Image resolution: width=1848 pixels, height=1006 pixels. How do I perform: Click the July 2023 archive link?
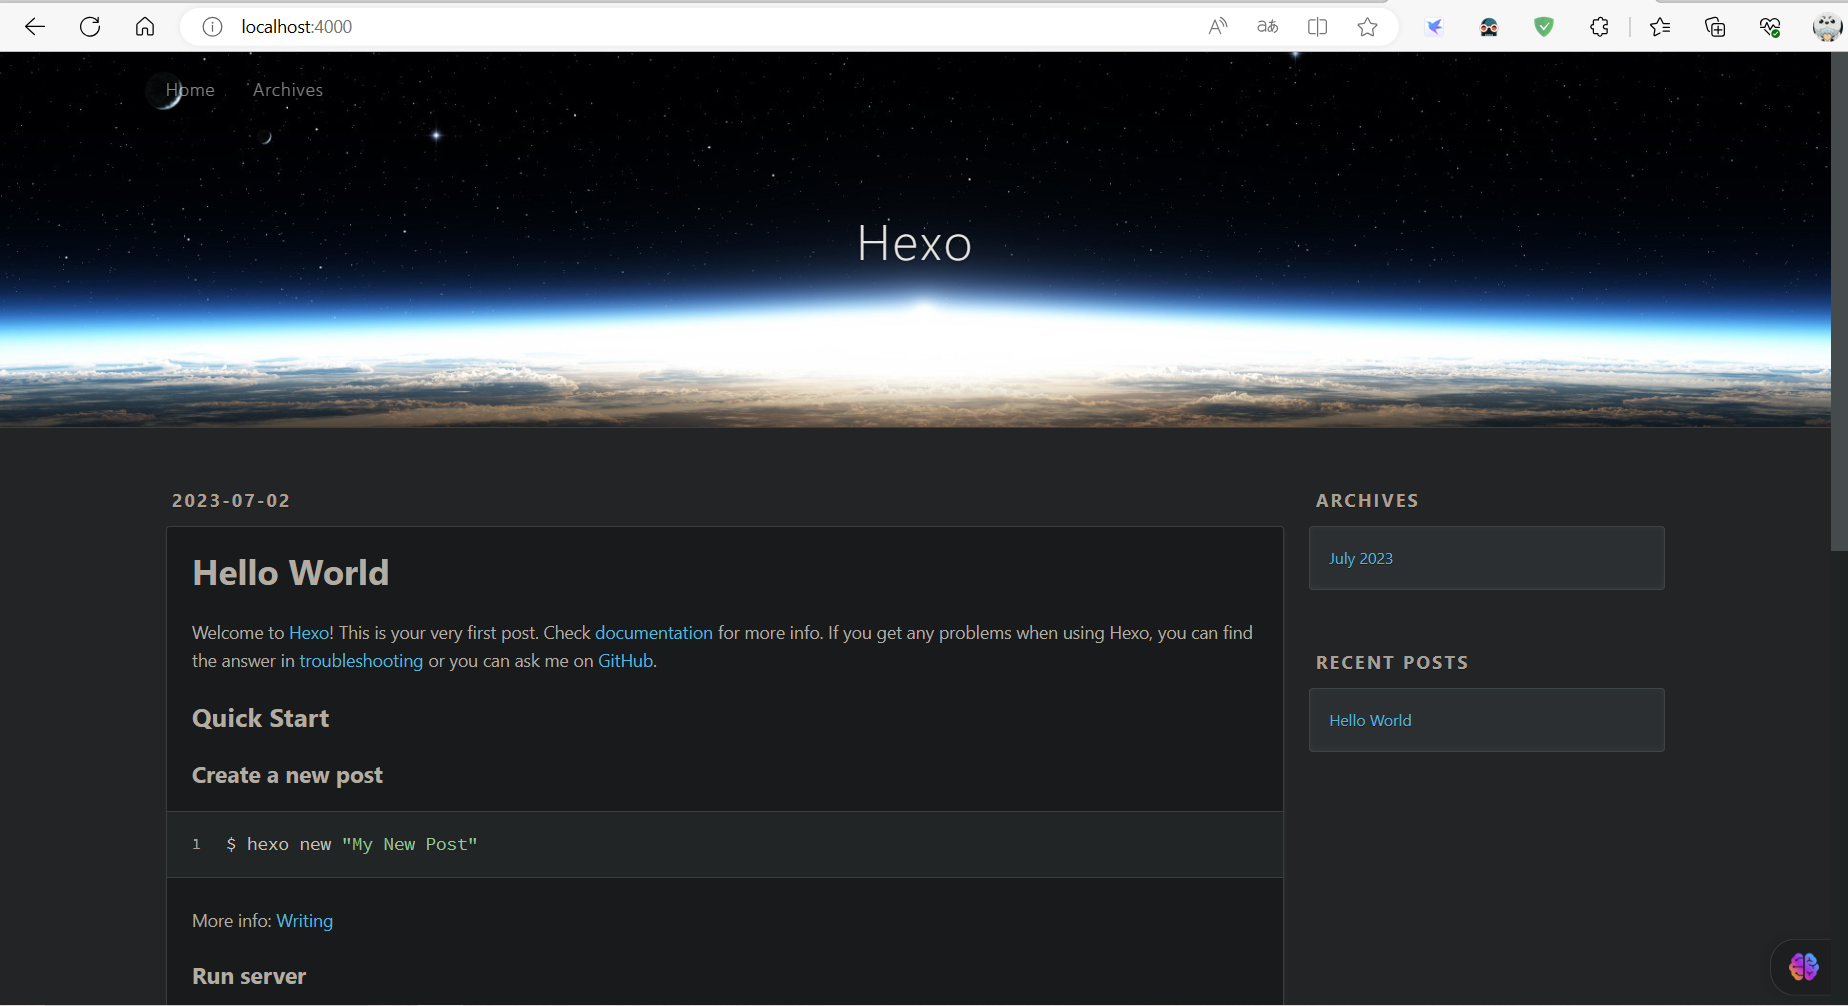pyautogui.click(x=1360, y=558)
